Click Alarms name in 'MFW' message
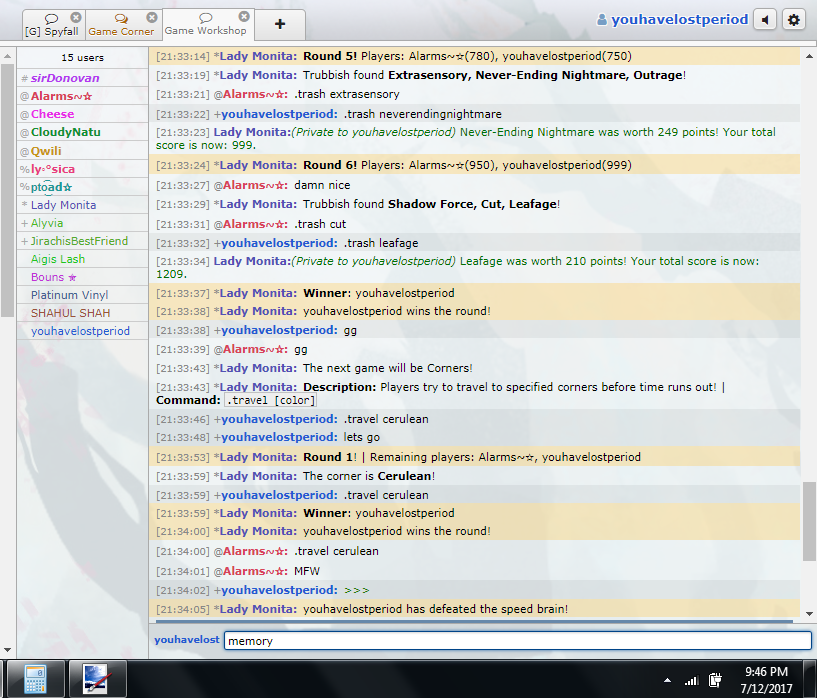Screen dimensions: 817x698 [255, 571]
